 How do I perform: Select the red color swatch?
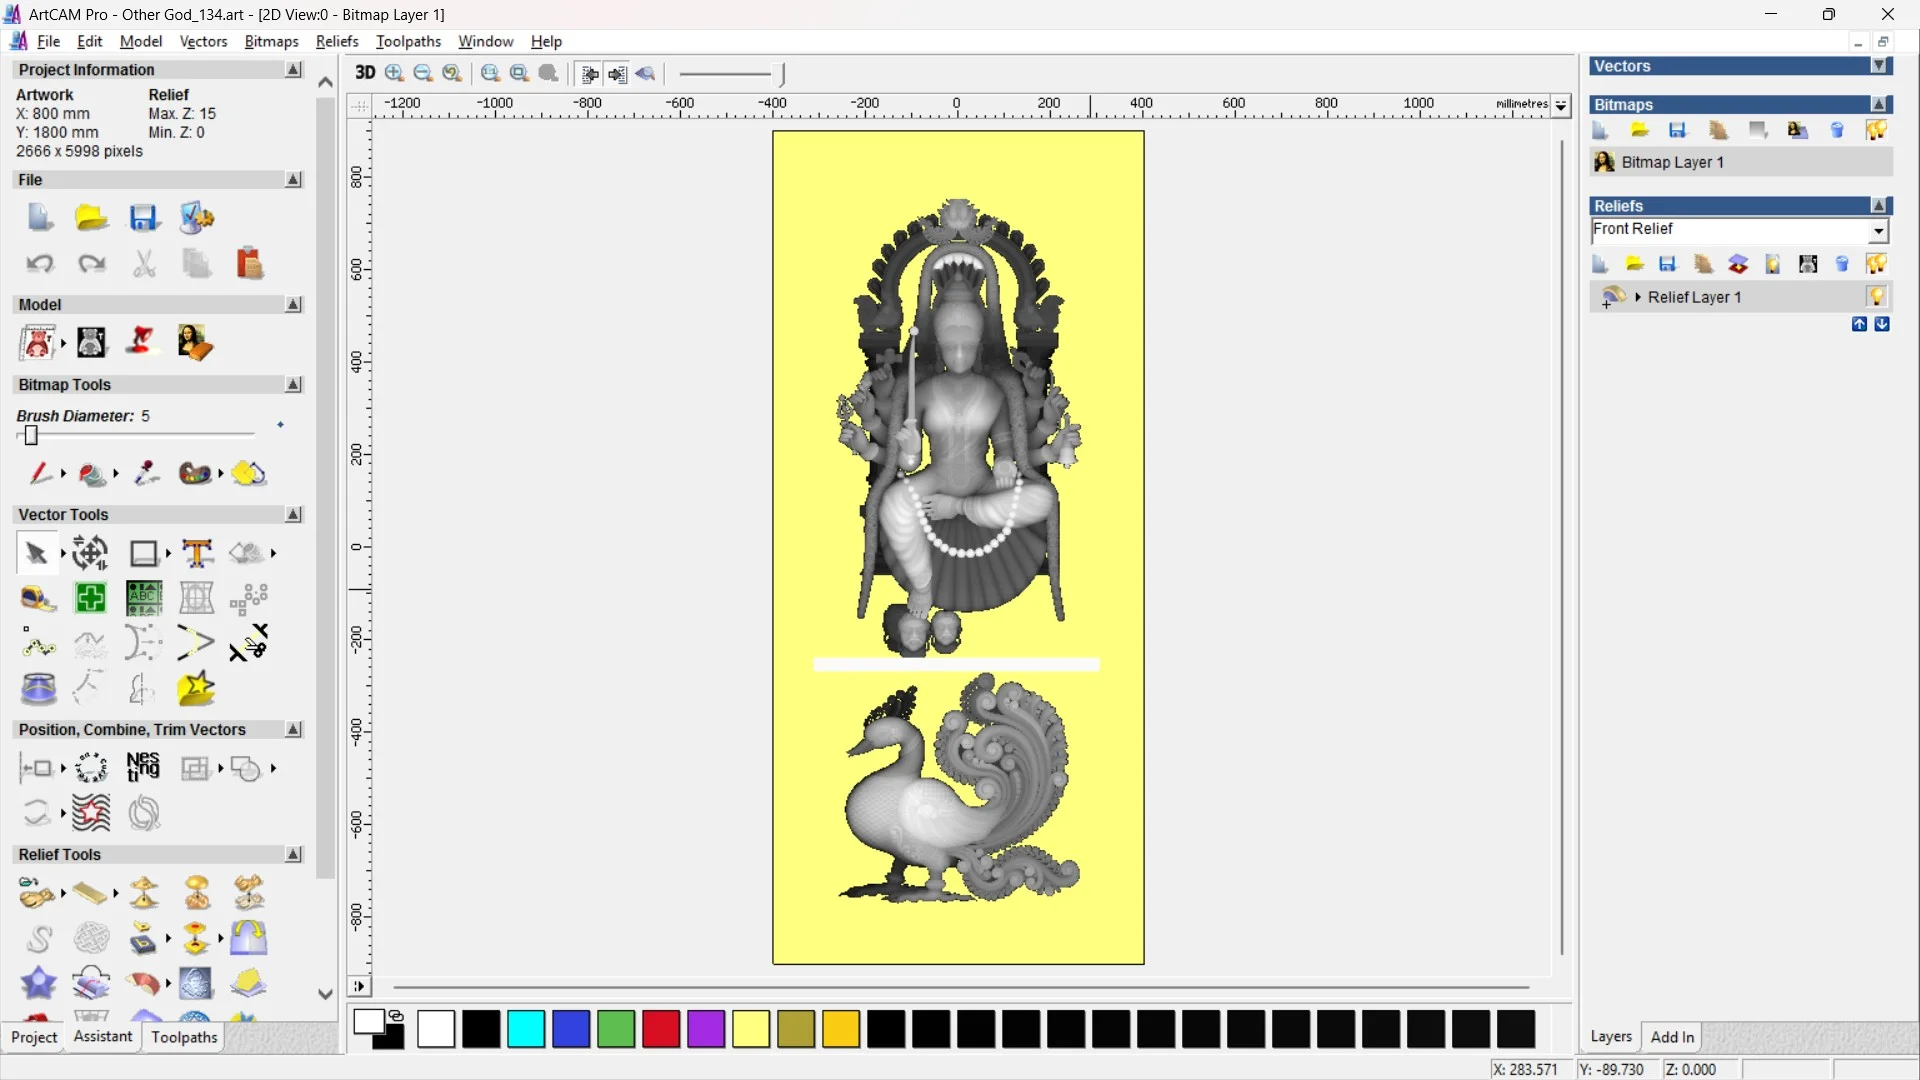(x=660, y=1029)
